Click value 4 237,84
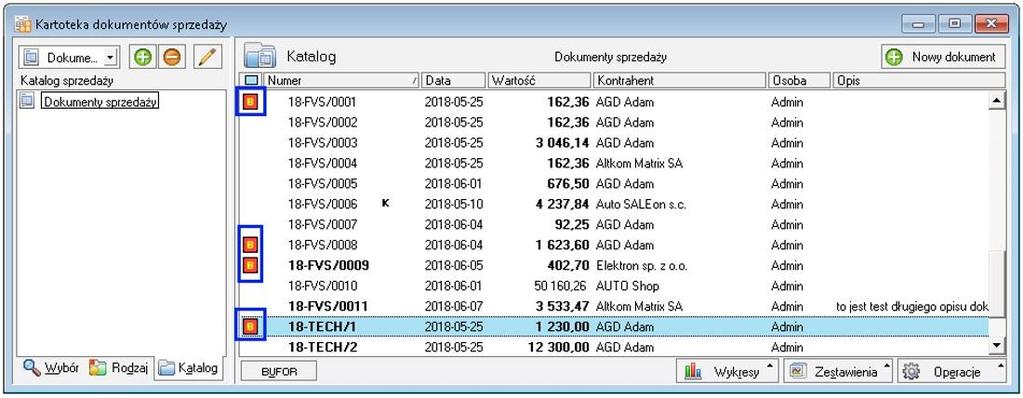This screenshot has width=1023, height=398. click(562, 204)
